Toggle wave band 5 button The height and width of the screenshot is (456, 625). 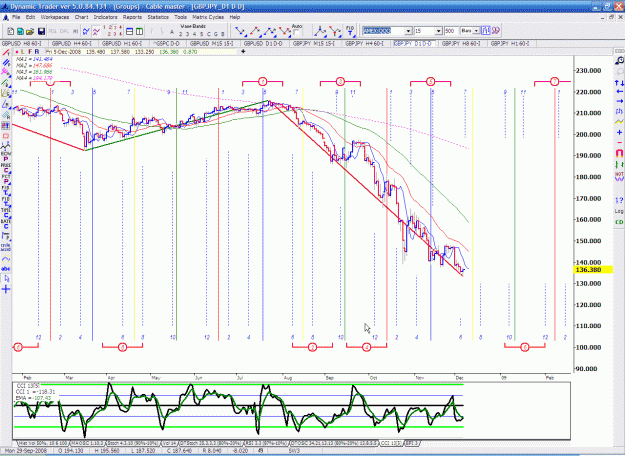[202, 34]
